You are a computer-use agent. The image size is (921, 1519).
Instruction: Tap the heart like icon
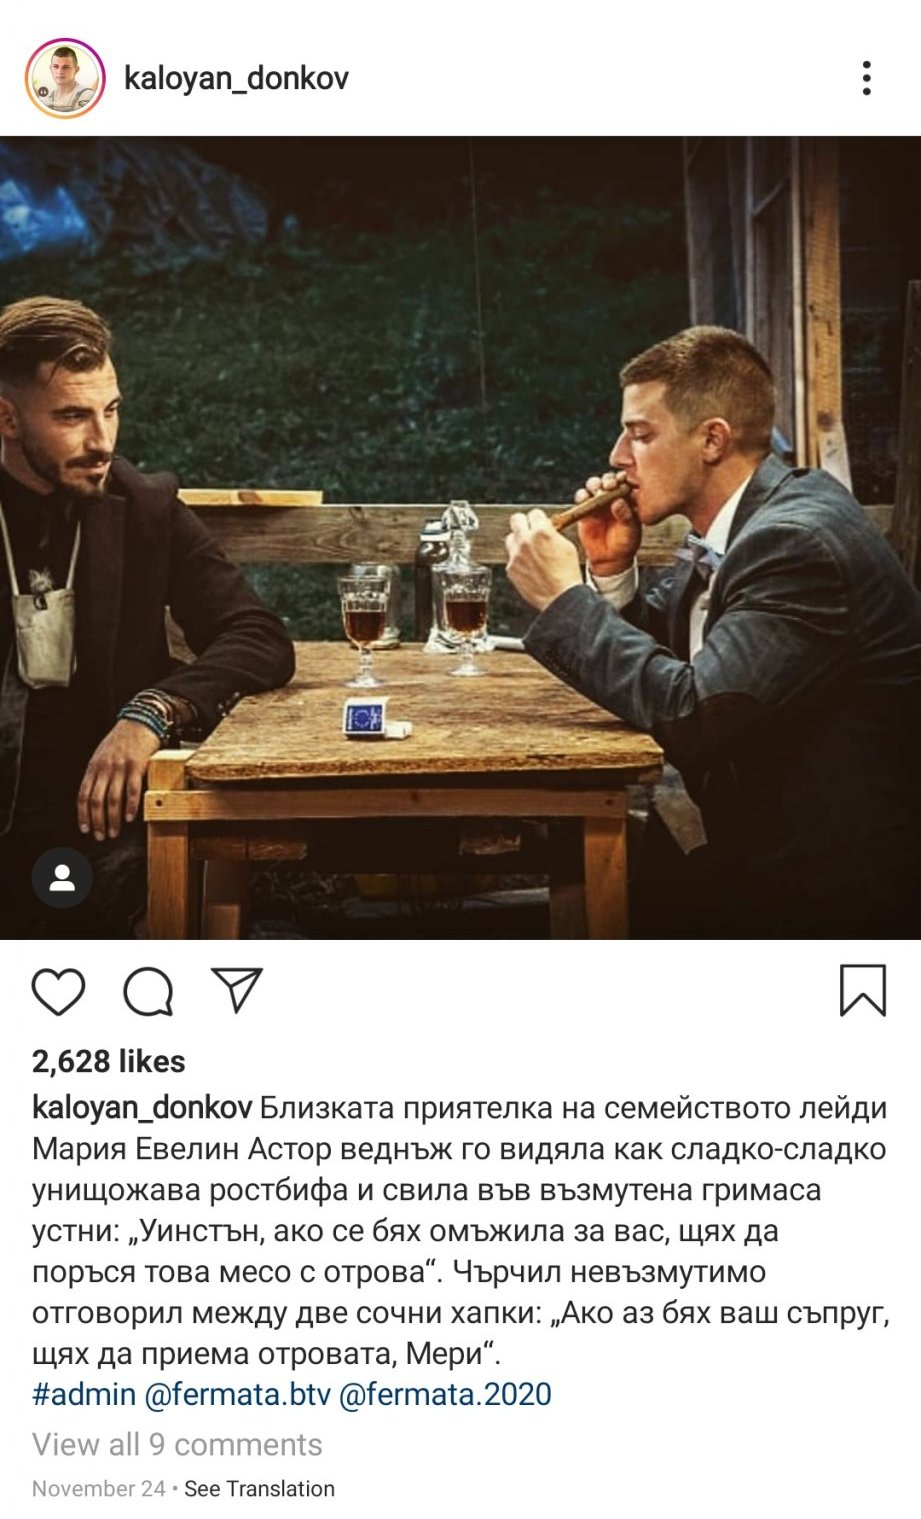coord(58,991)
